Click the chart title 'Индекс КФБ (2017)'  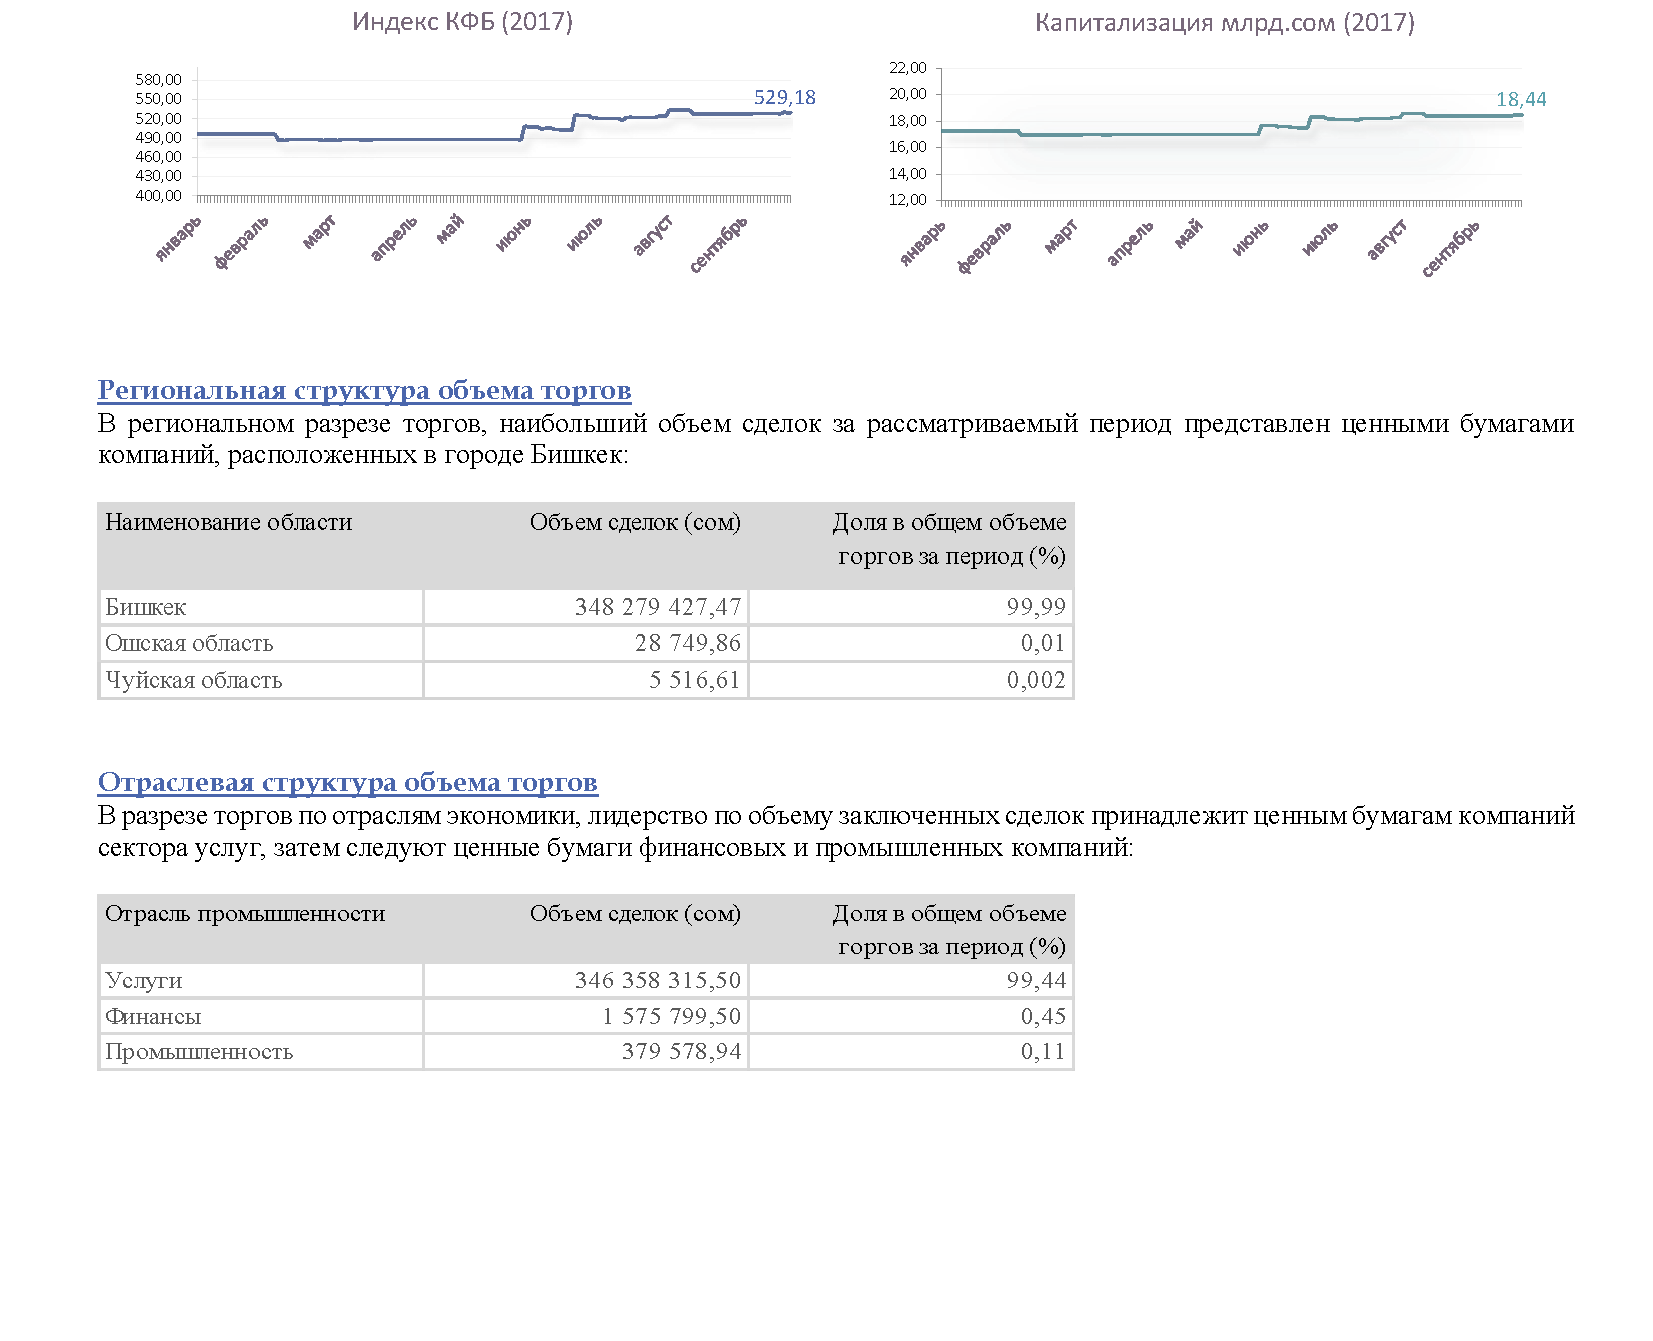462,22
